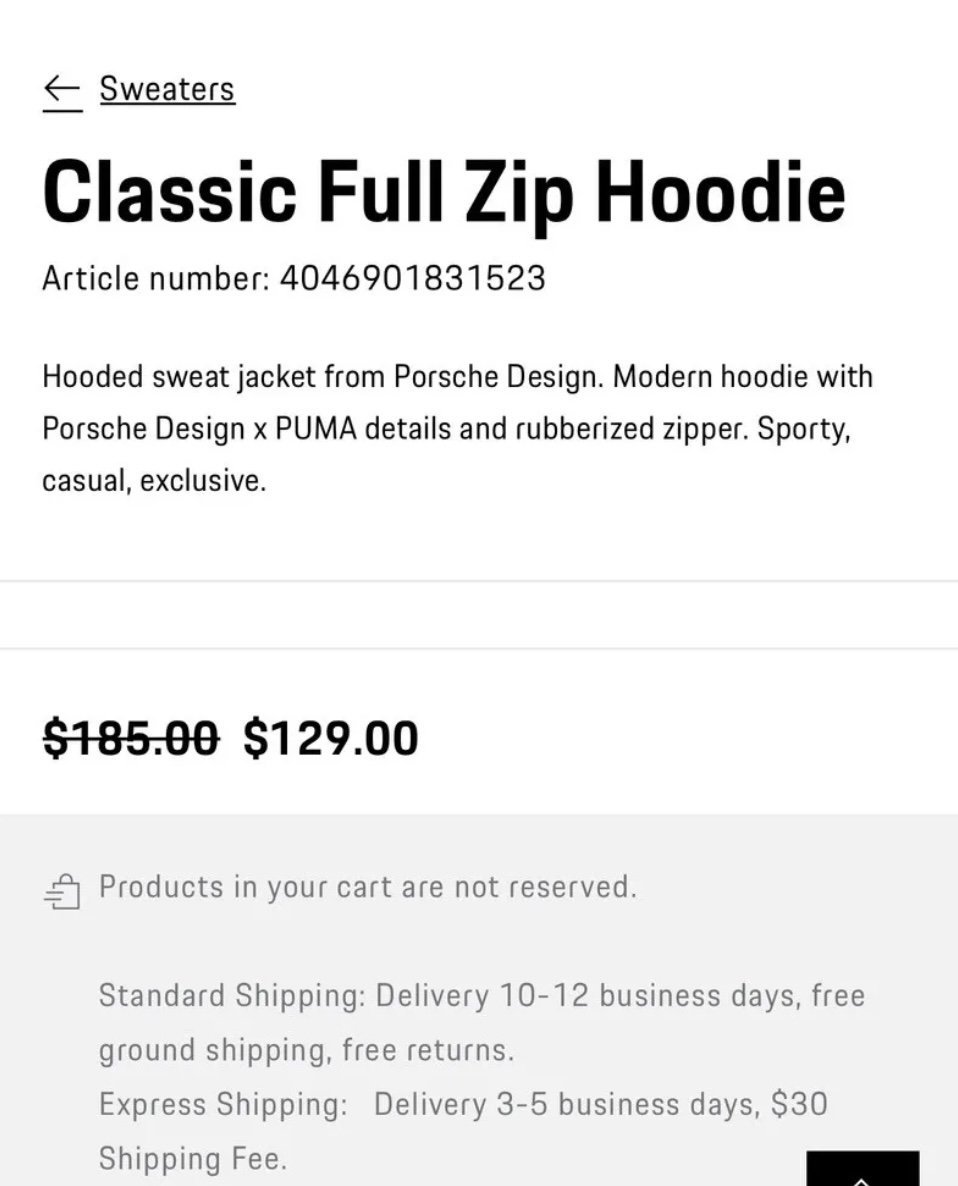Screen dimensions: 958x1186
Task: Click the '$30 Shipping Fee' text
Action: (463, 1132)
